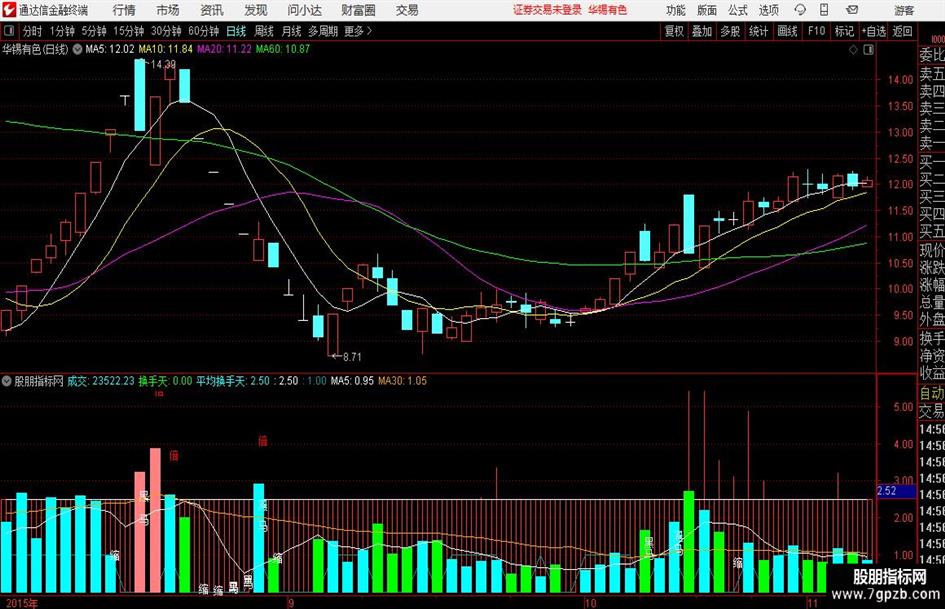This screenshot has width=945, height=609.
Task: Open the messages envelope icon
Action: (852, 10)
